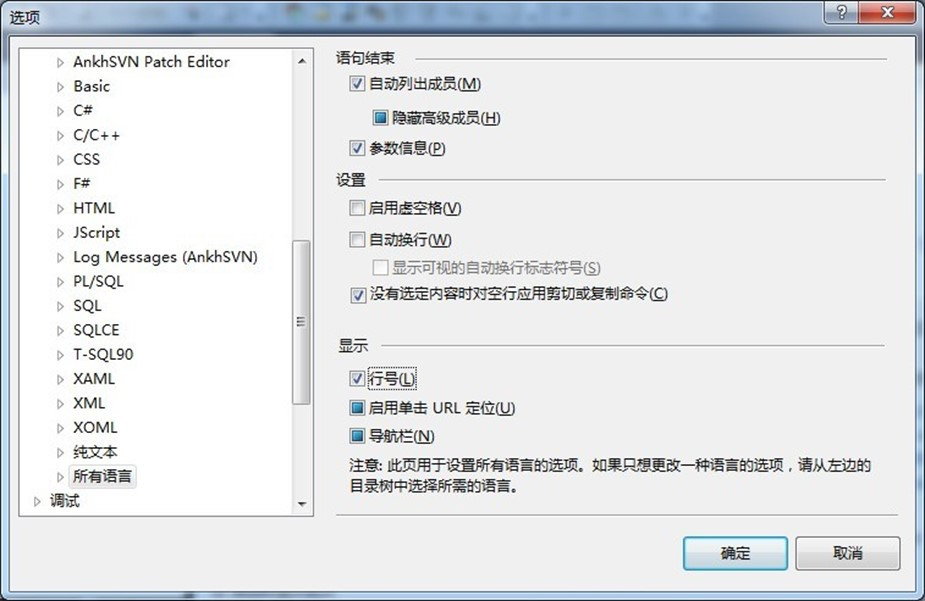
Task: Select HTML in the language tree
Action: tap(94, 208)
